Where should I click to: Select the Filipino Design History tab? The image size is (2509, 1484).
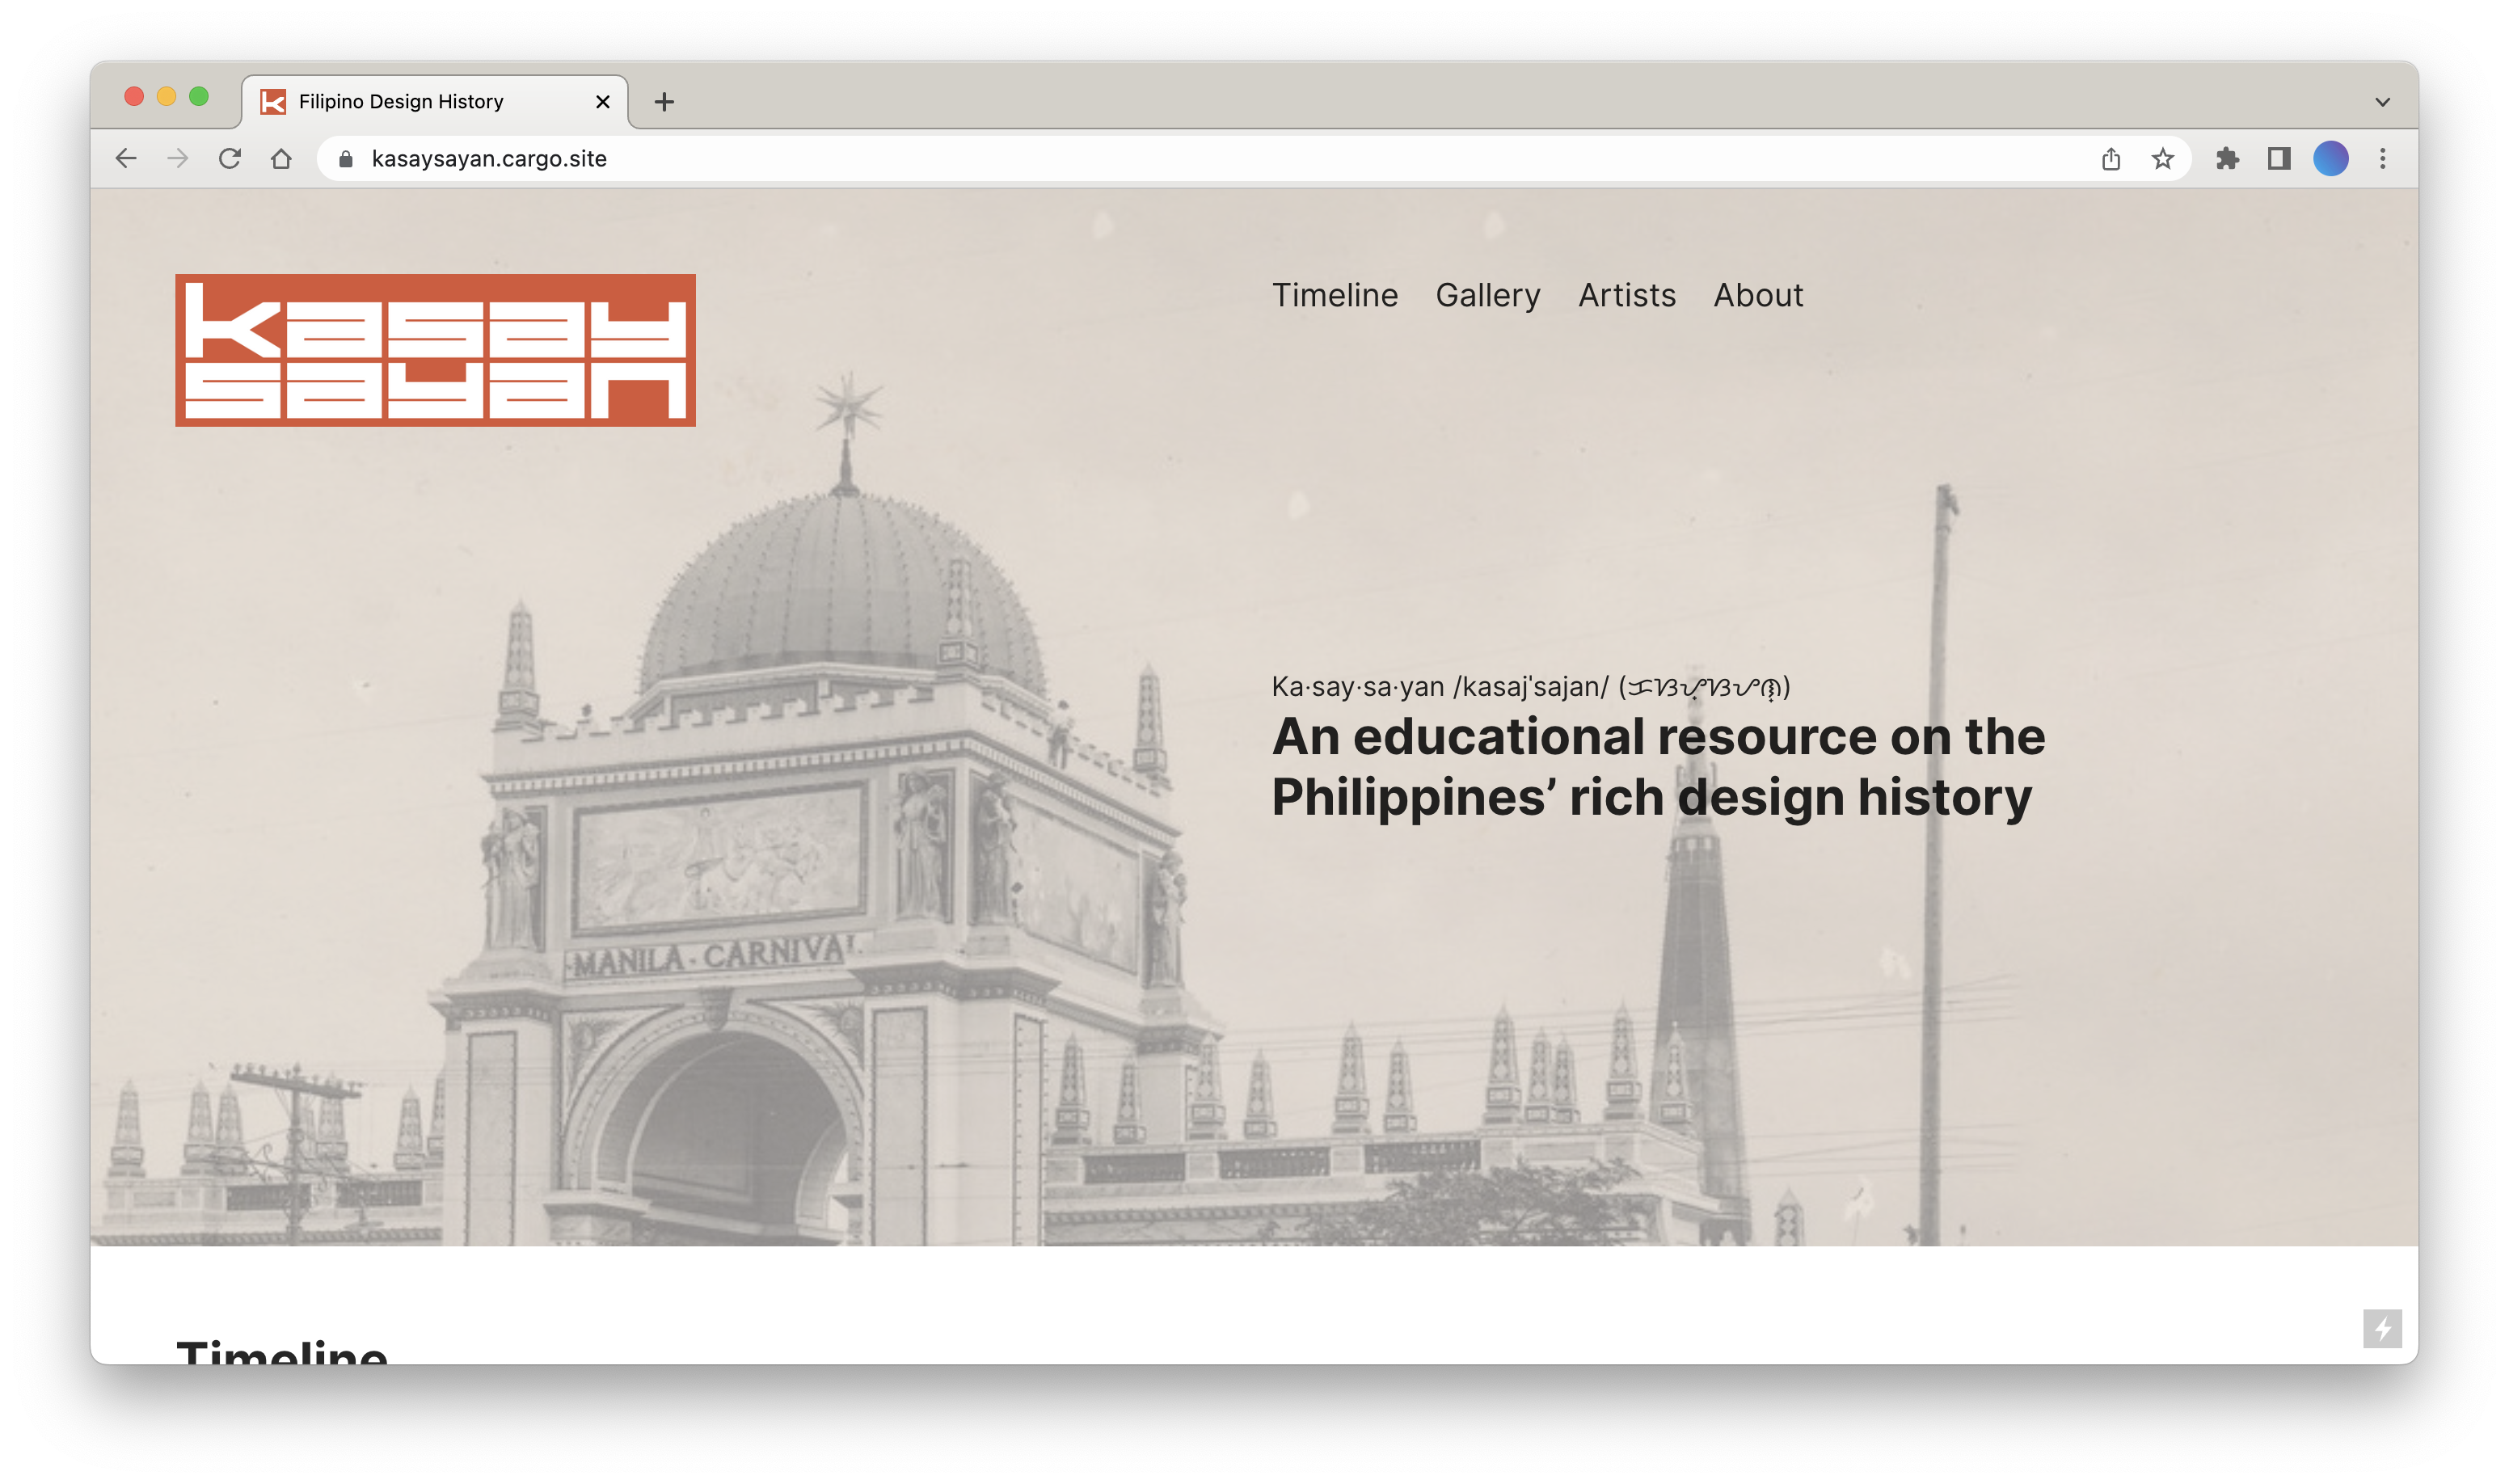click(400, 102)
